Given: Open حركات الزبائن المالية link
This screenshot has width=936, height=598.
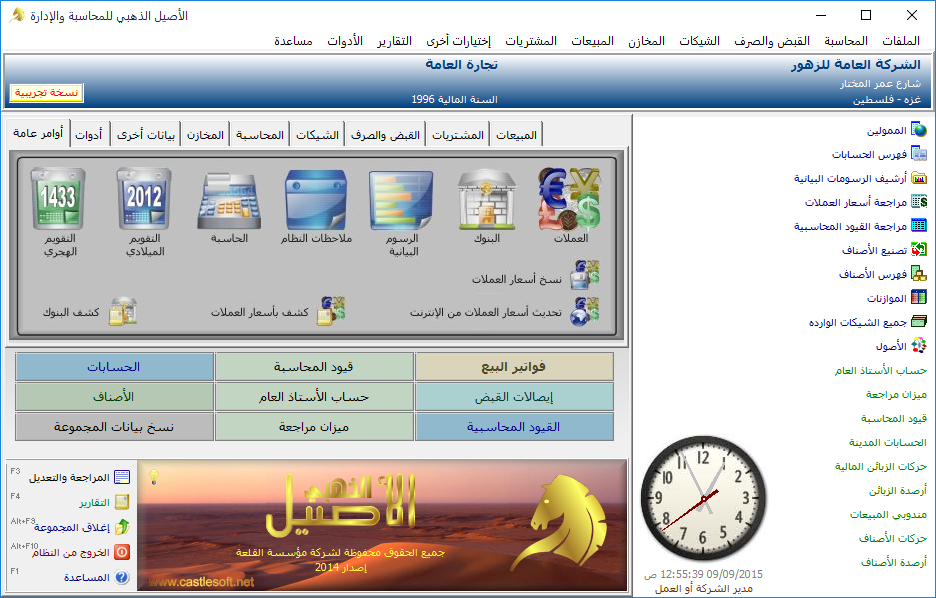Looking at the screenshot, I should [x=880, y=466].
